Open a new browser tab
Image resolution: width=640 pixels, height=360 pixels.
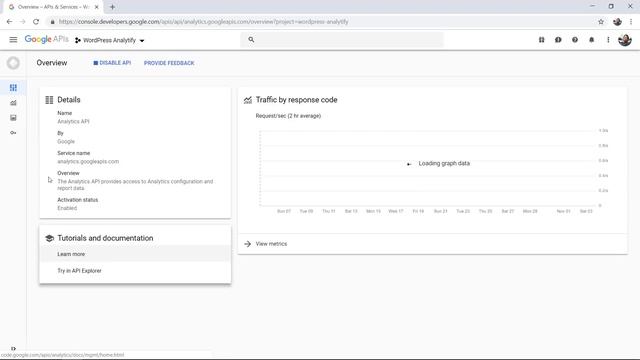click(x=112, y=7)
